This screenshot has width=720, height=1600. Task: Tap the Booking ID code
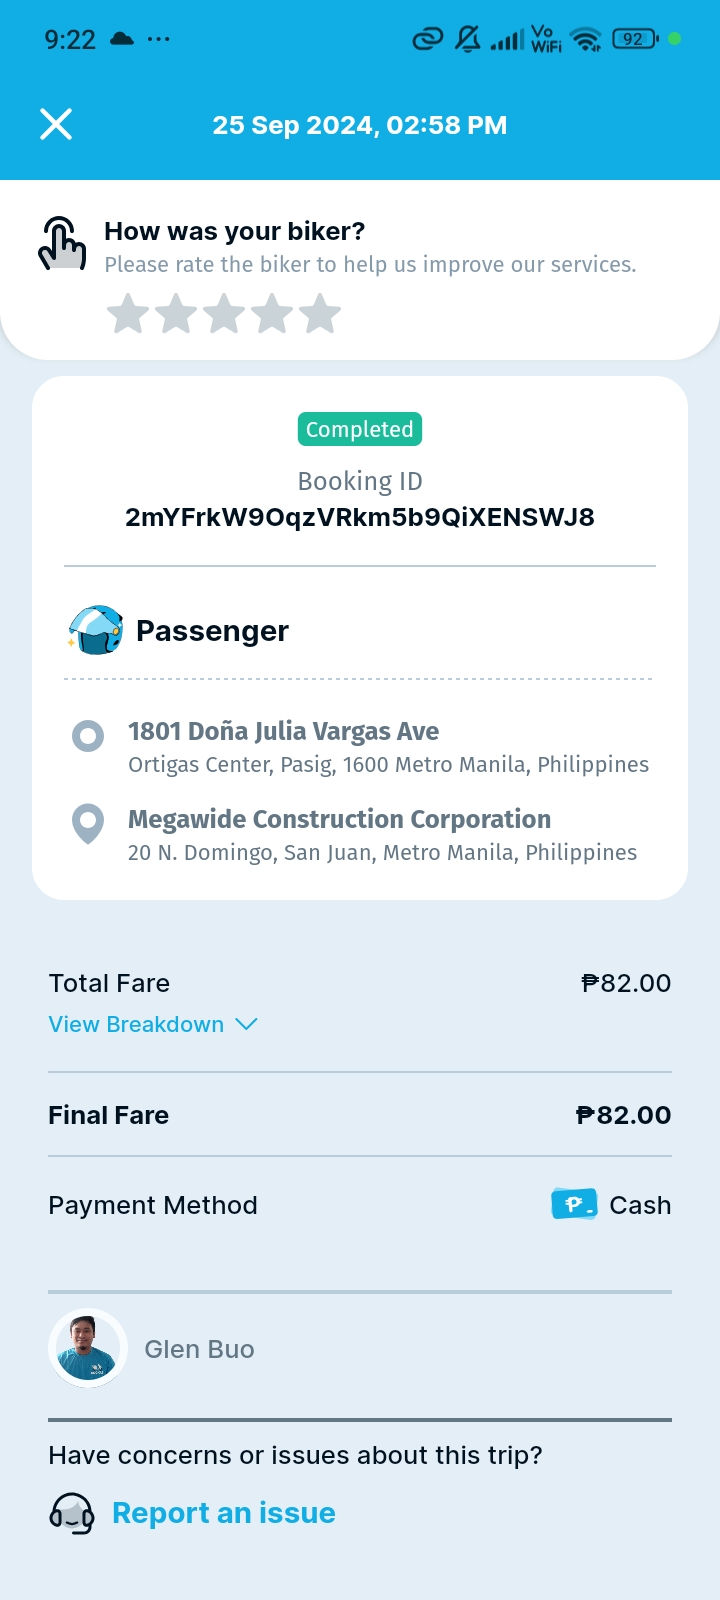point(360,517)
